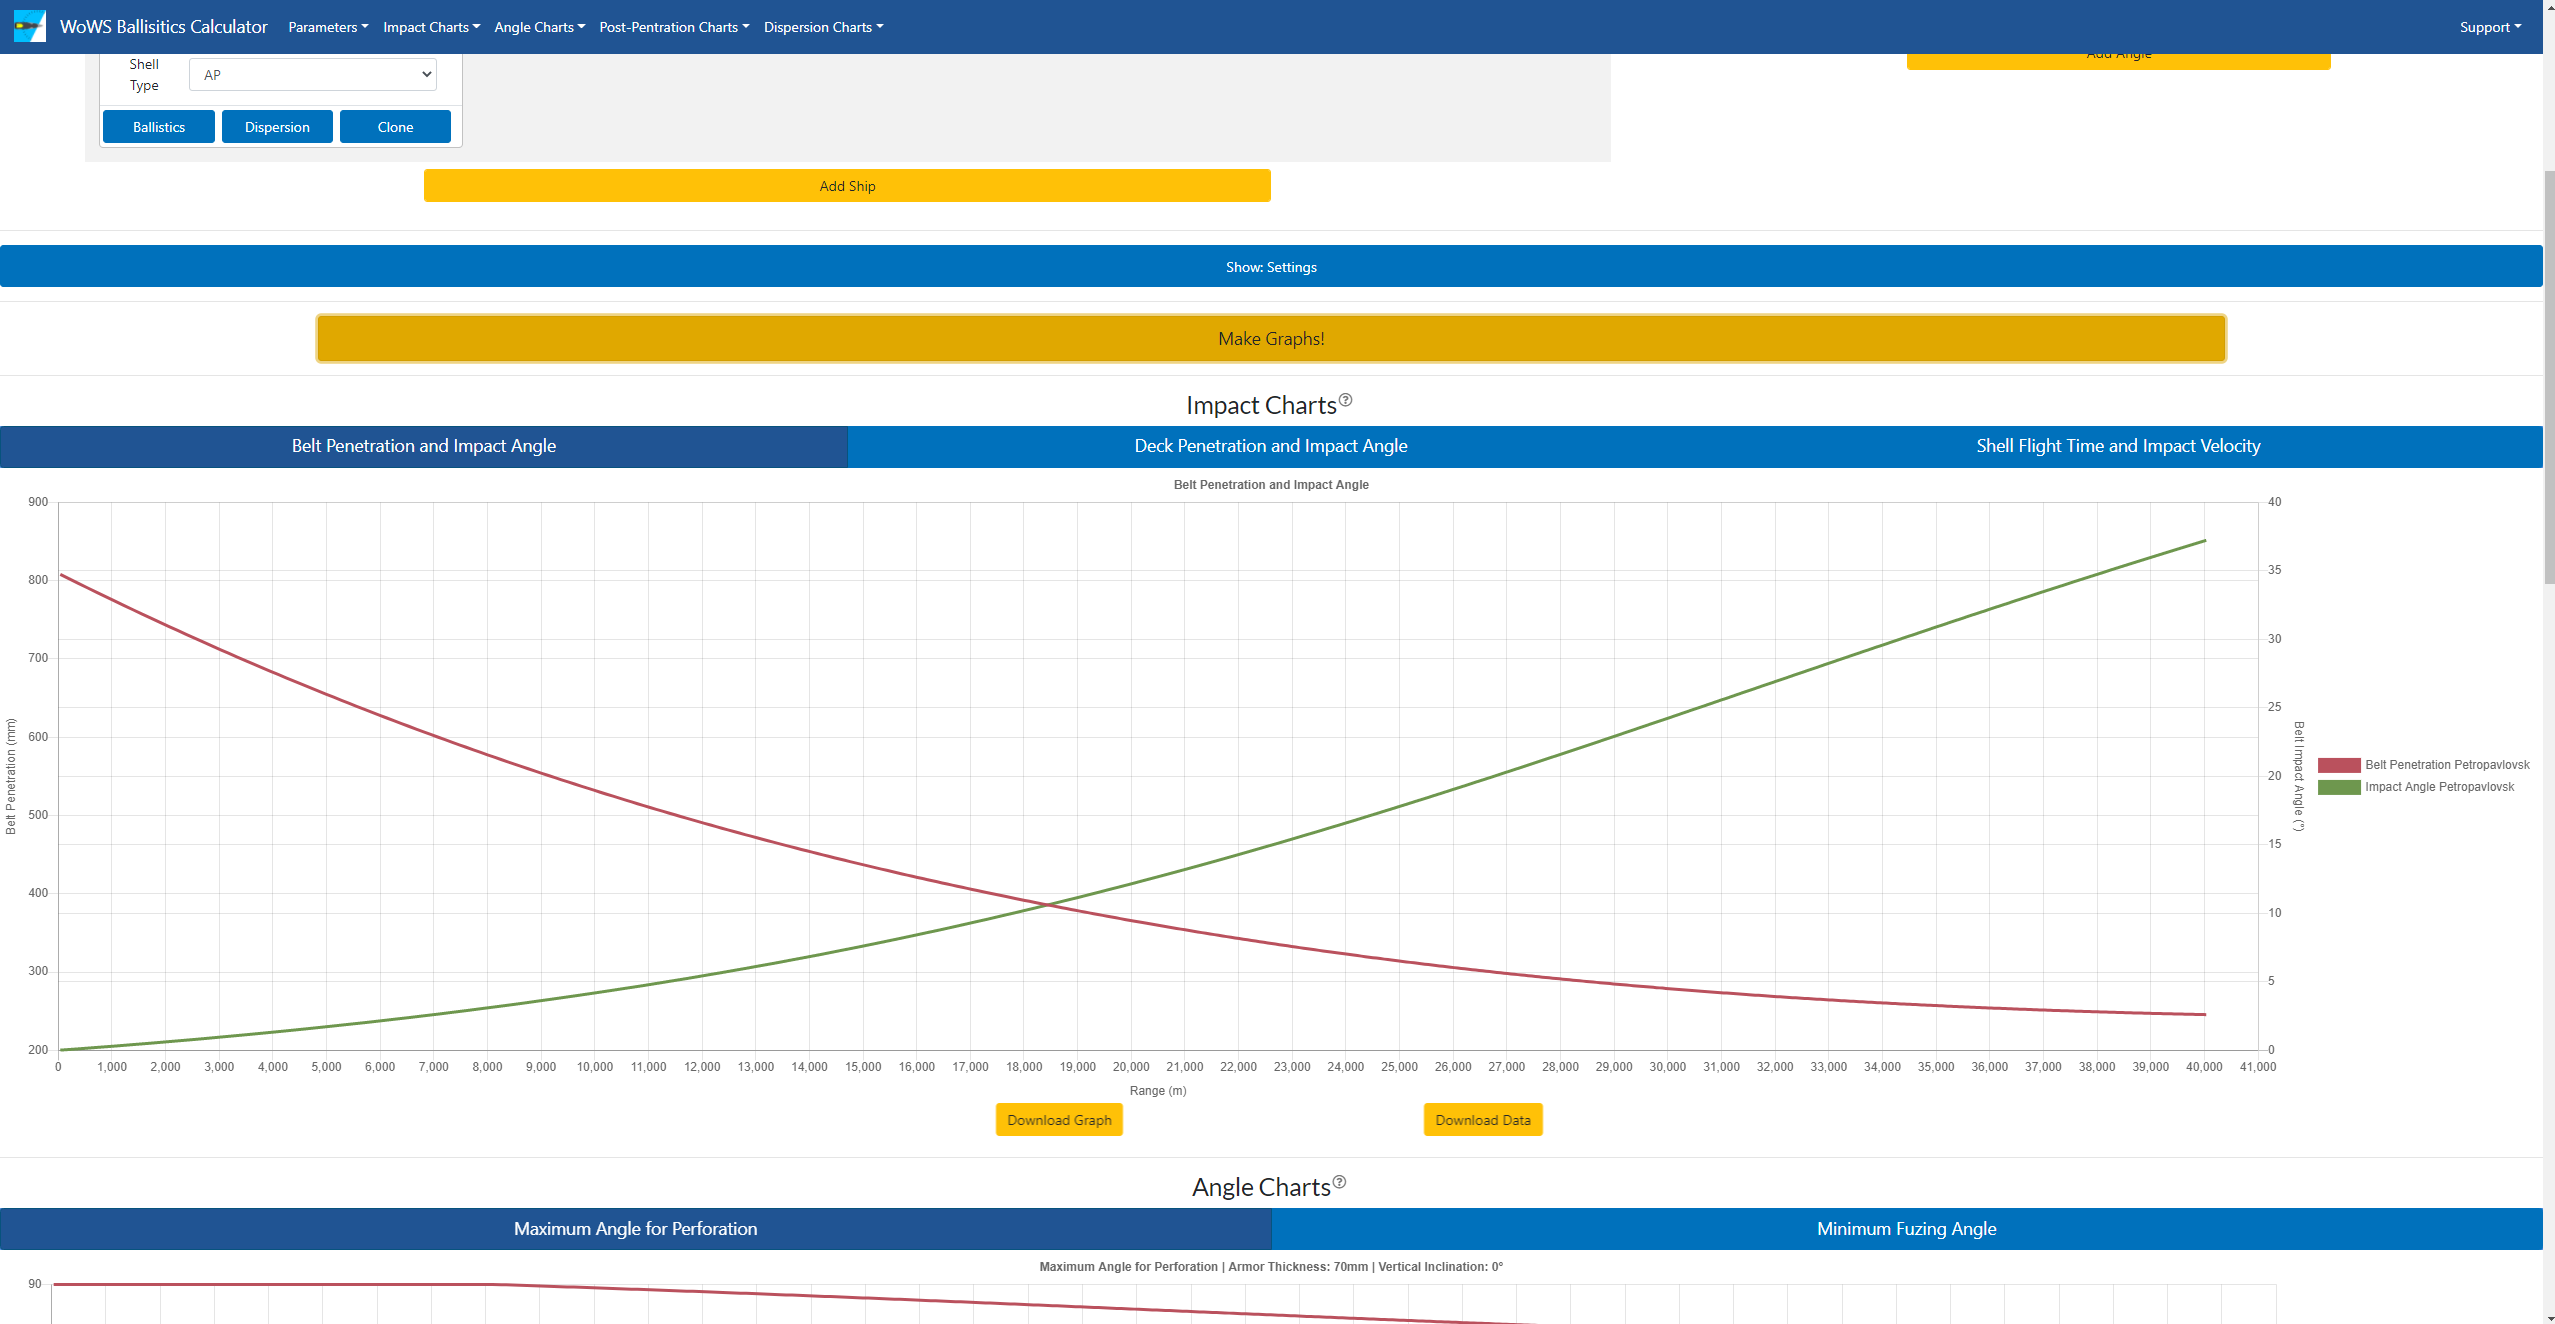This screenshot has width=2555, height=1324.
Task: Click the WoWS Ballistics Calculator logo icon
Action: tap(29, 26)
